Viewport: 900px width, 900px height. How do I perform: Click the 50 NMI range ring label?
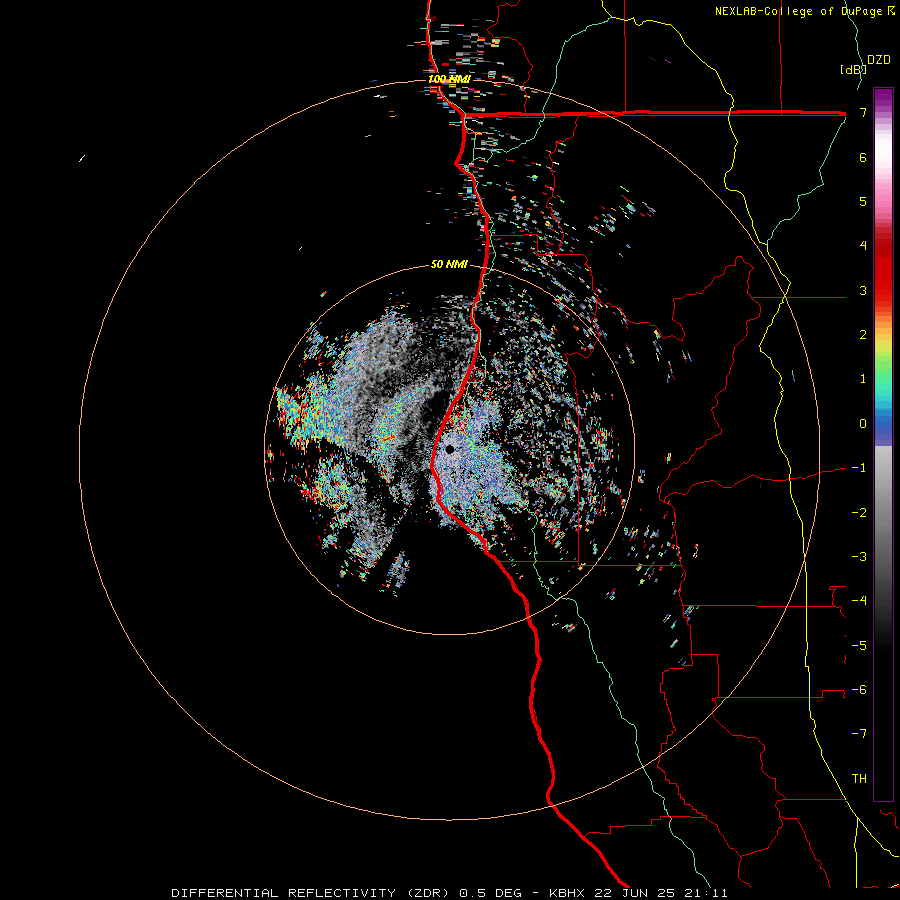[x=449, y=264]
